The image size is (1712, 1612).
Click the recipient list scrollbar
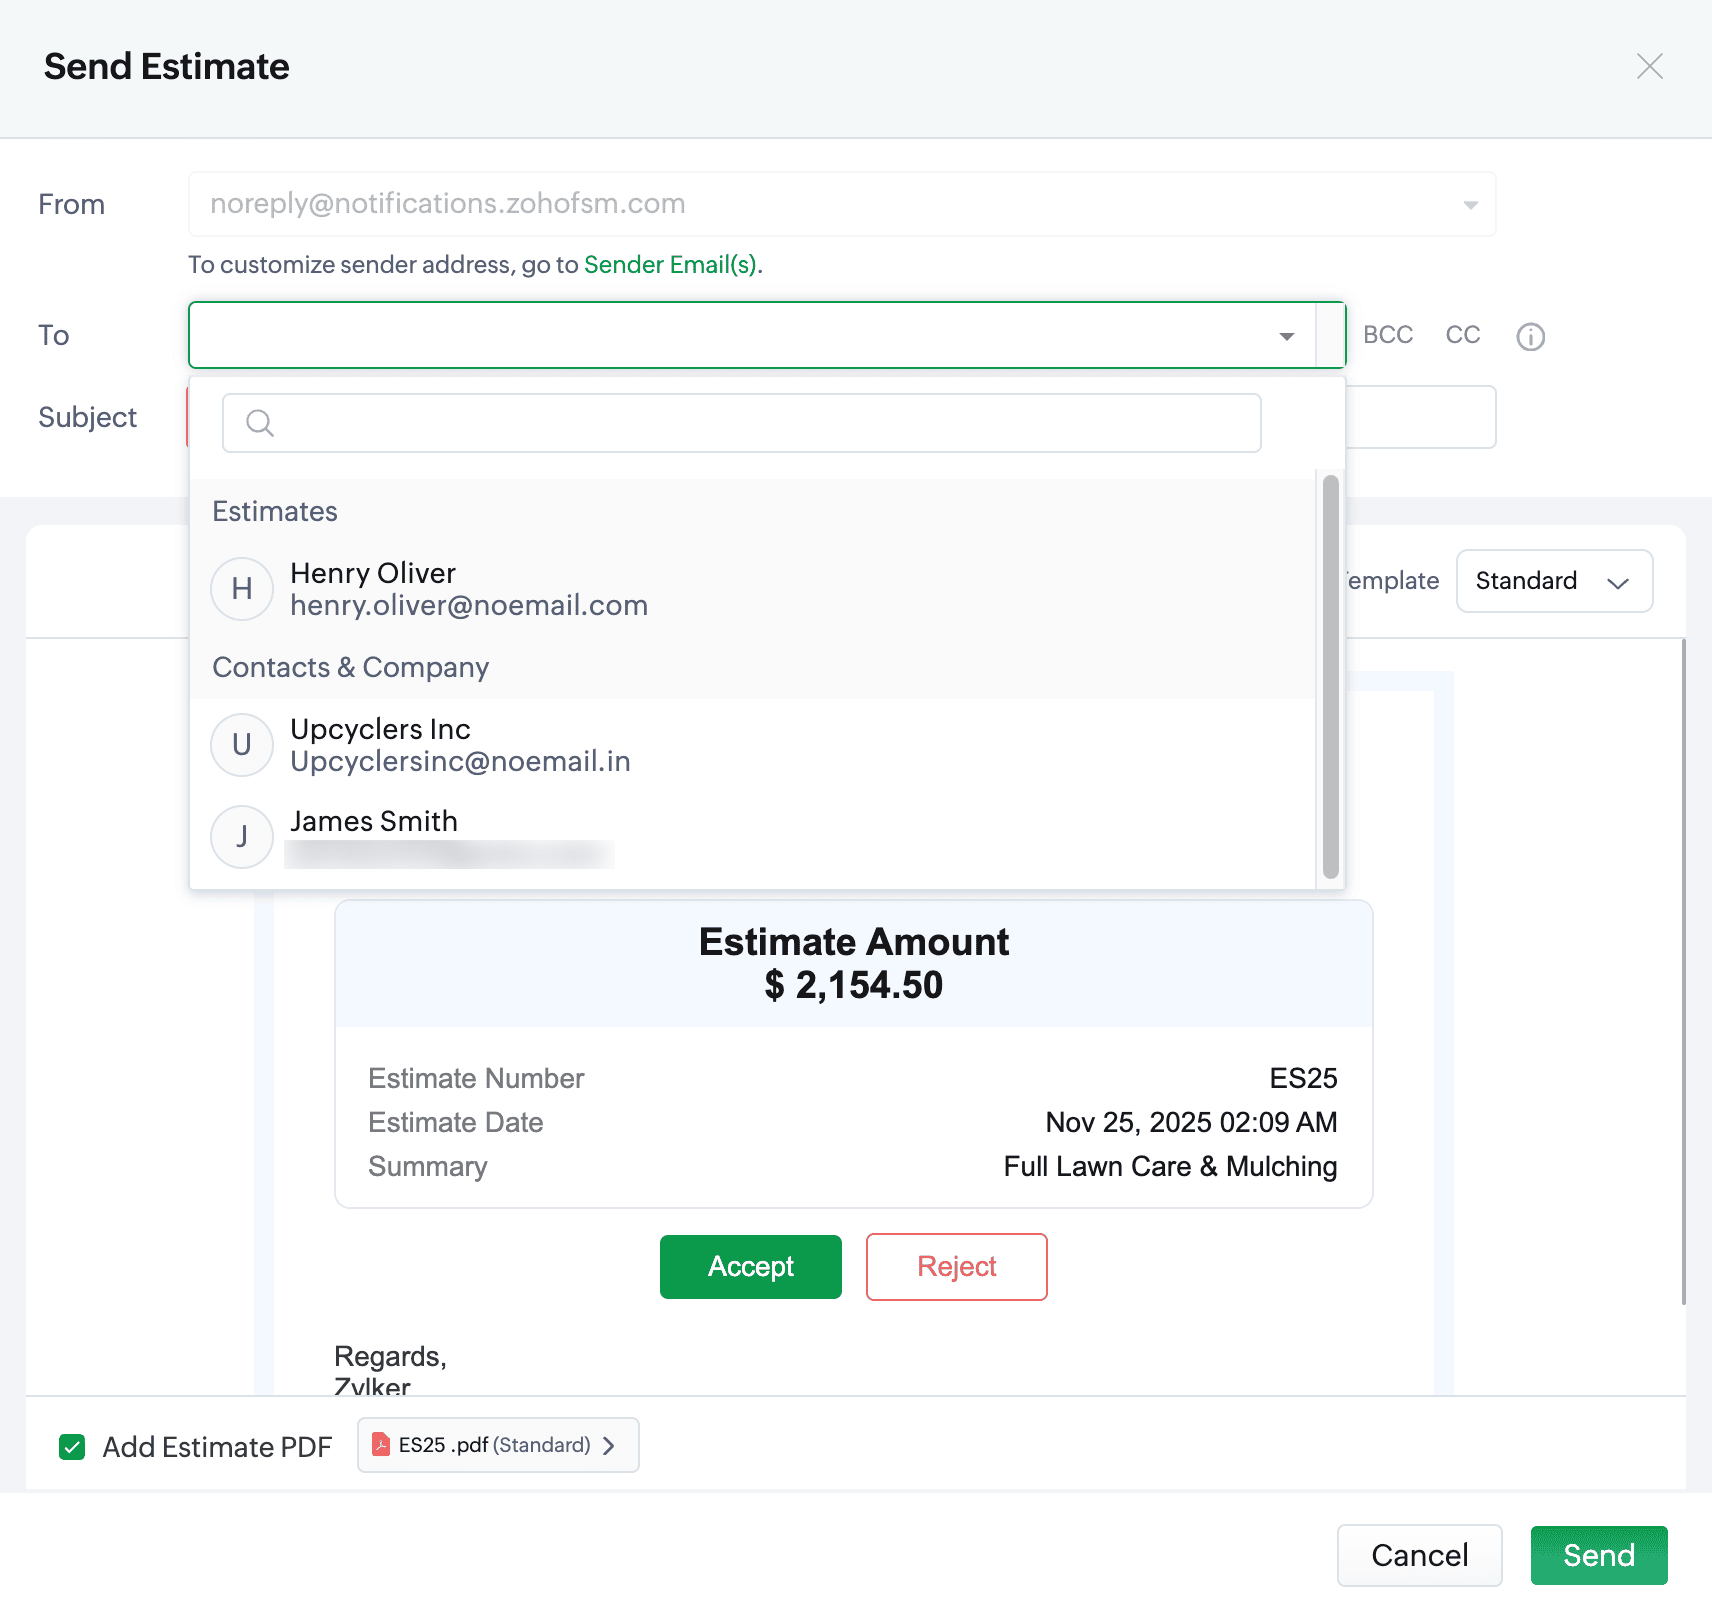point(1330,677)
